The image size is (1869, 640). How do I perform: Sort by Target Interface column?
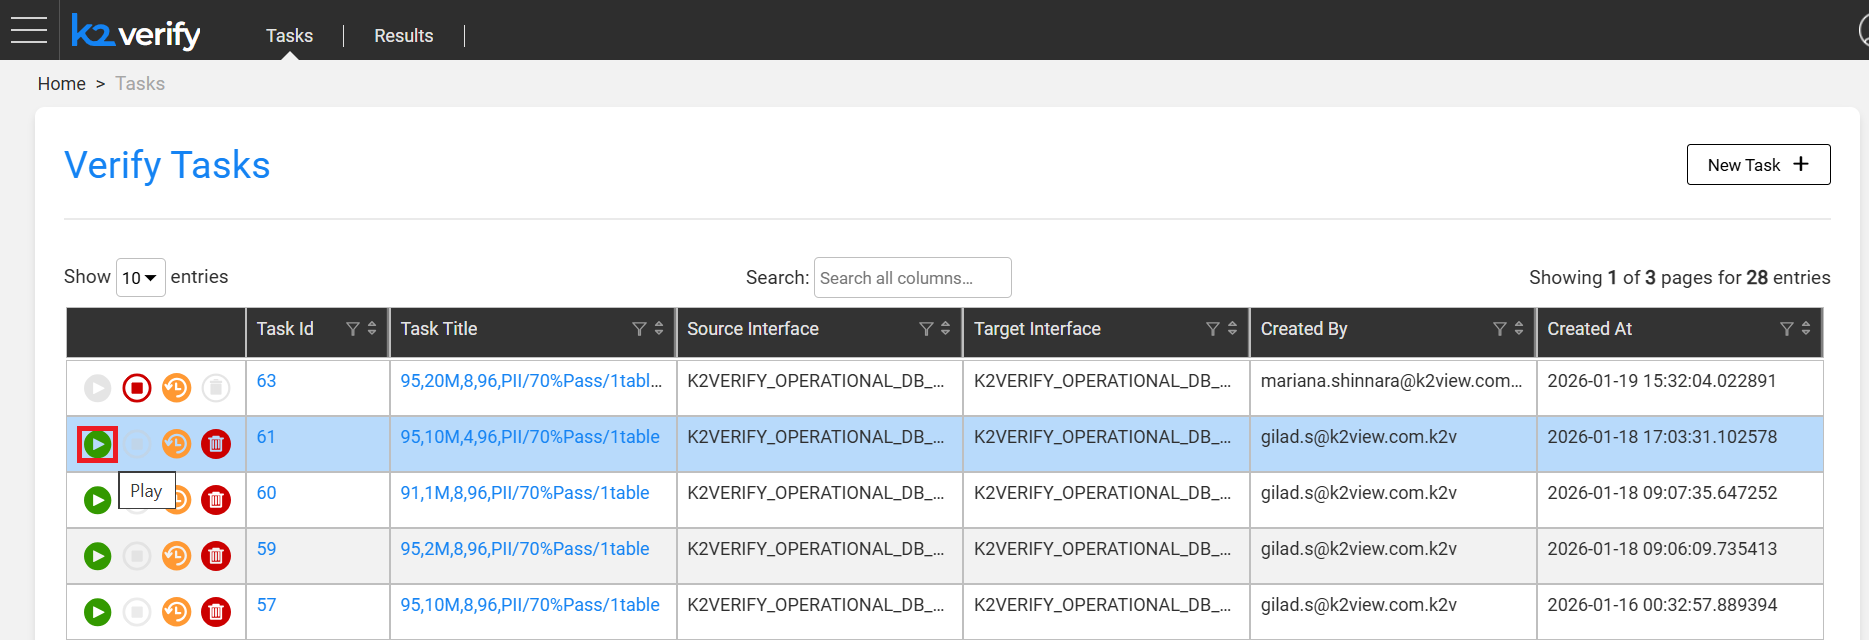click(1232, 329)
